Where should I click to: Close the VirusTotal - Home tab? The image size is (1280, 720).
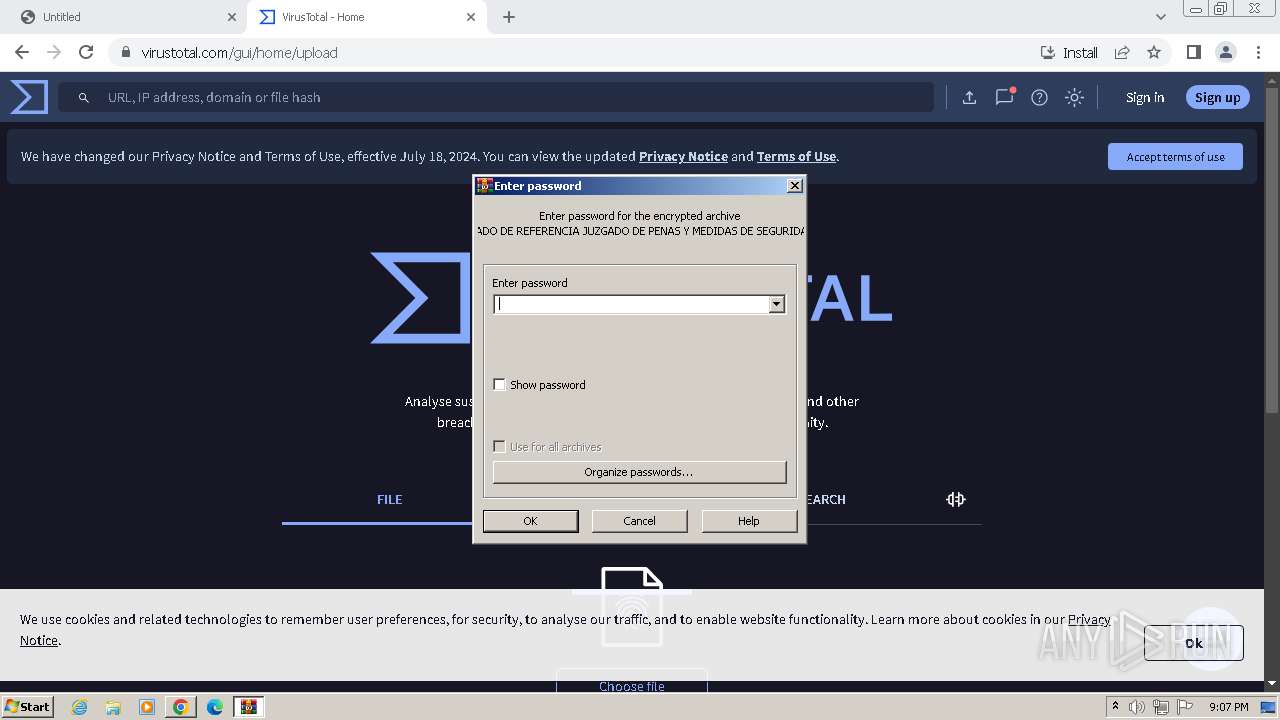472,17
